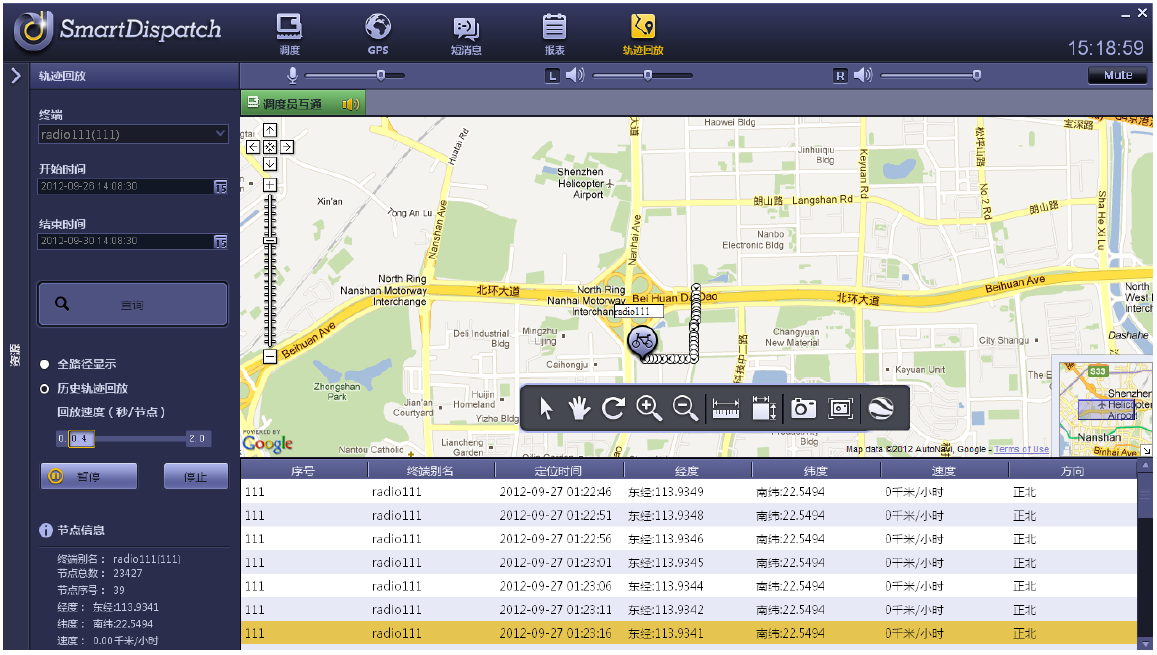Click the 停止 stop button

tap(196, 476)
